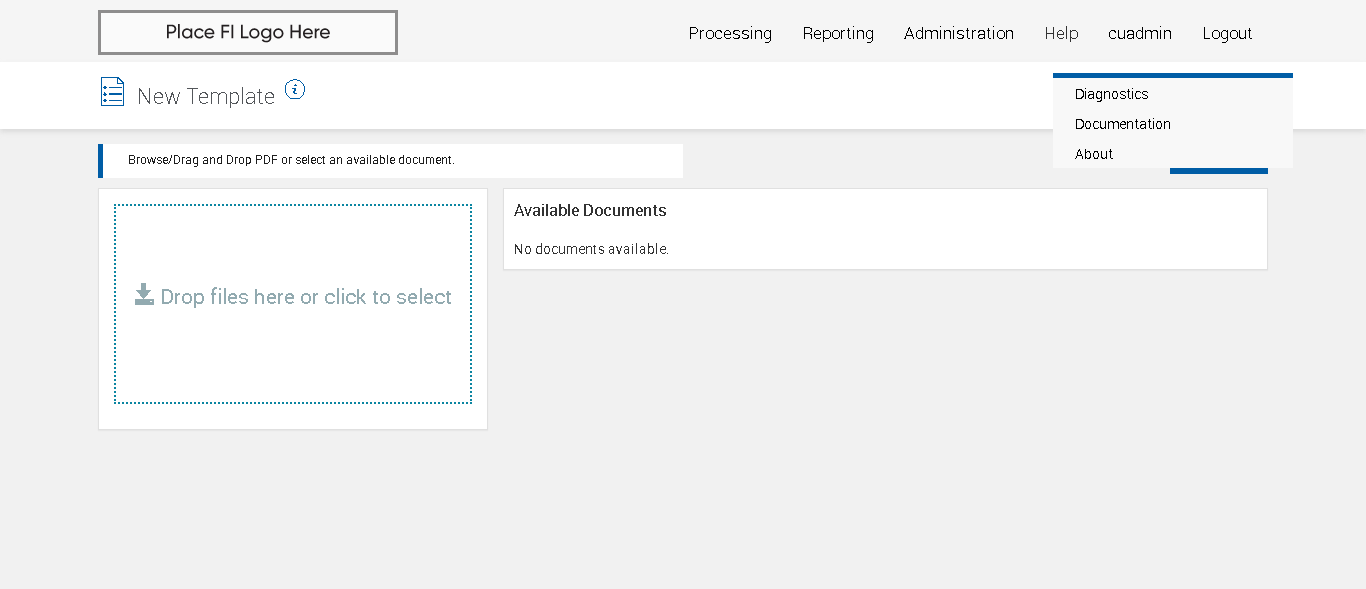Click the Available Documents heading

pyautogui.click(x=590, y=210)
